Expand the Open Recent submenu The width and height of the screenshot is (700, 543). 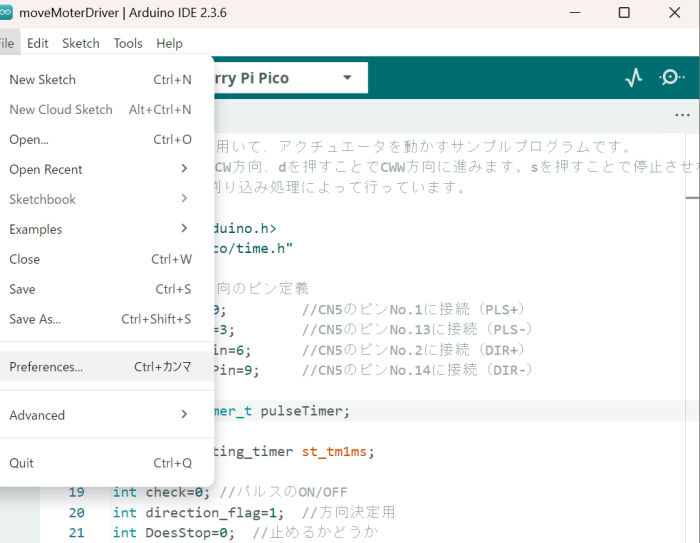pyautogui.click(x=100, y=169)
